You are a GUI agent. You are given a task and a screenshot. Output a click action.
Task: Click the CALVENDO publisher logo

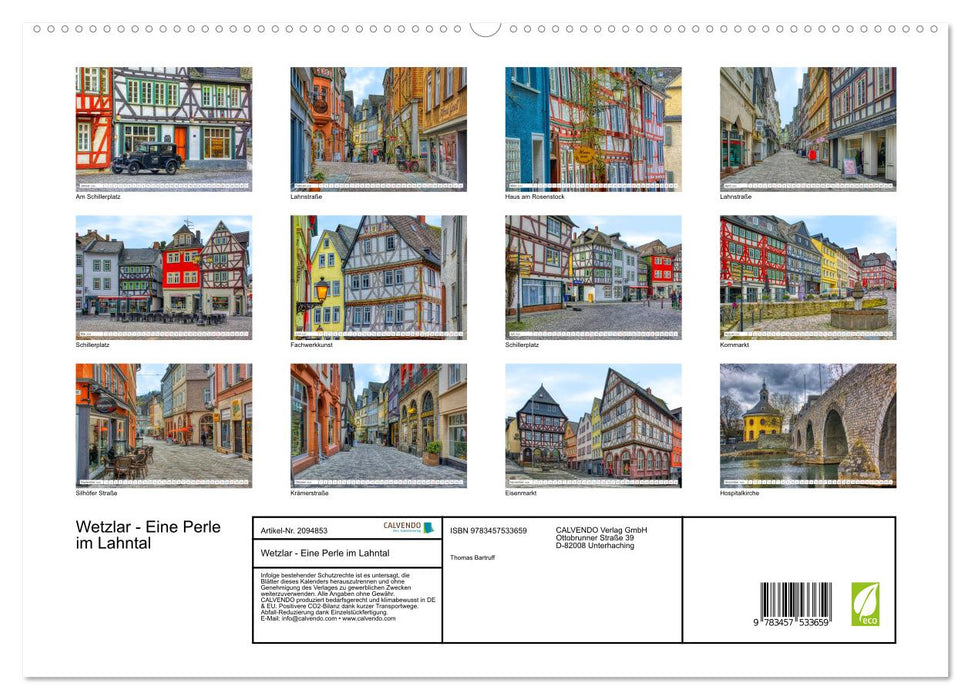tap(402, 528)
